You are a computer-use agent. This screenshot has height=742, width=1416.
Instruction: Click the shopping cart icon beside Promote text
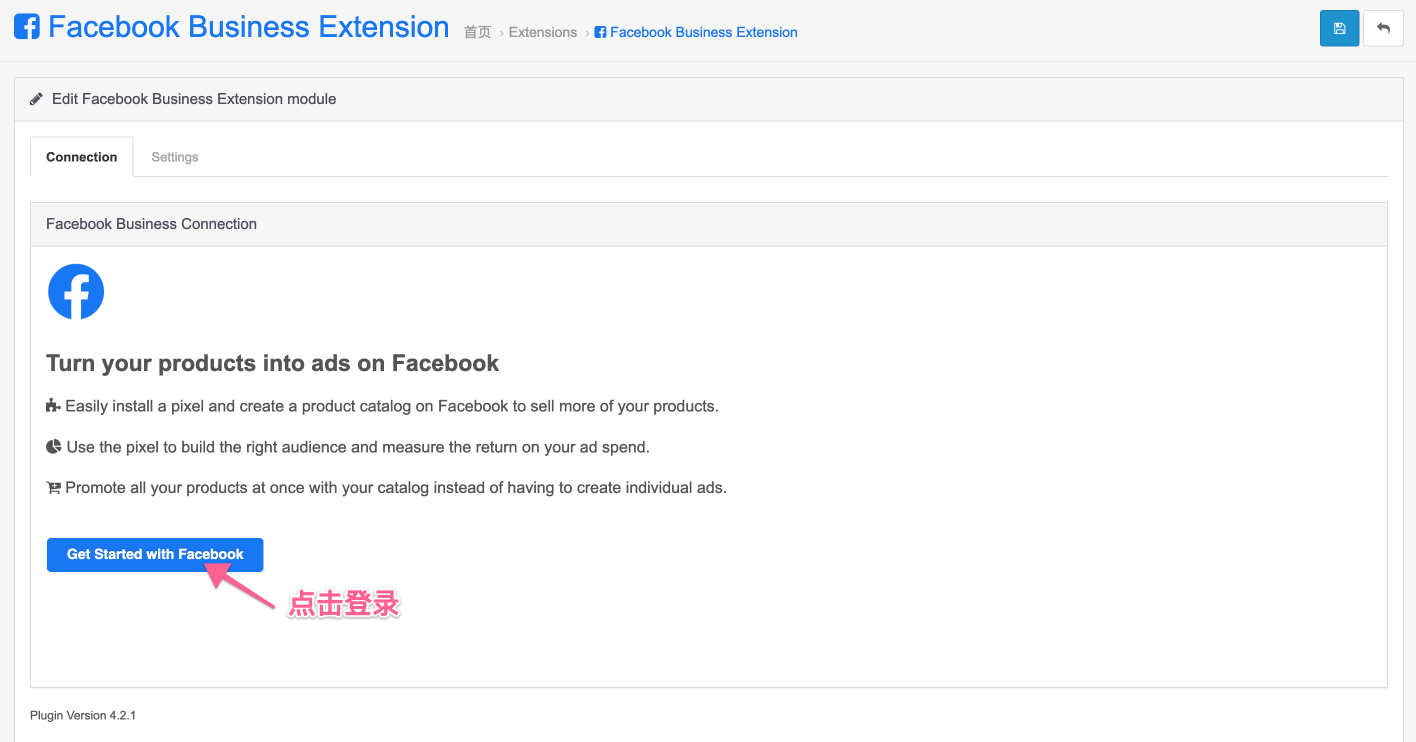pos(54,488)
